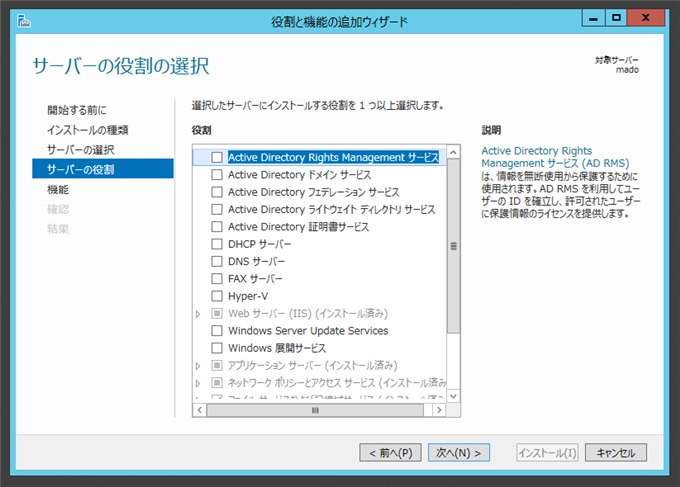Expand the Web サーバー (IIS) tree node
The height and width of the screenshot is (487, 680).
[198, 314]
